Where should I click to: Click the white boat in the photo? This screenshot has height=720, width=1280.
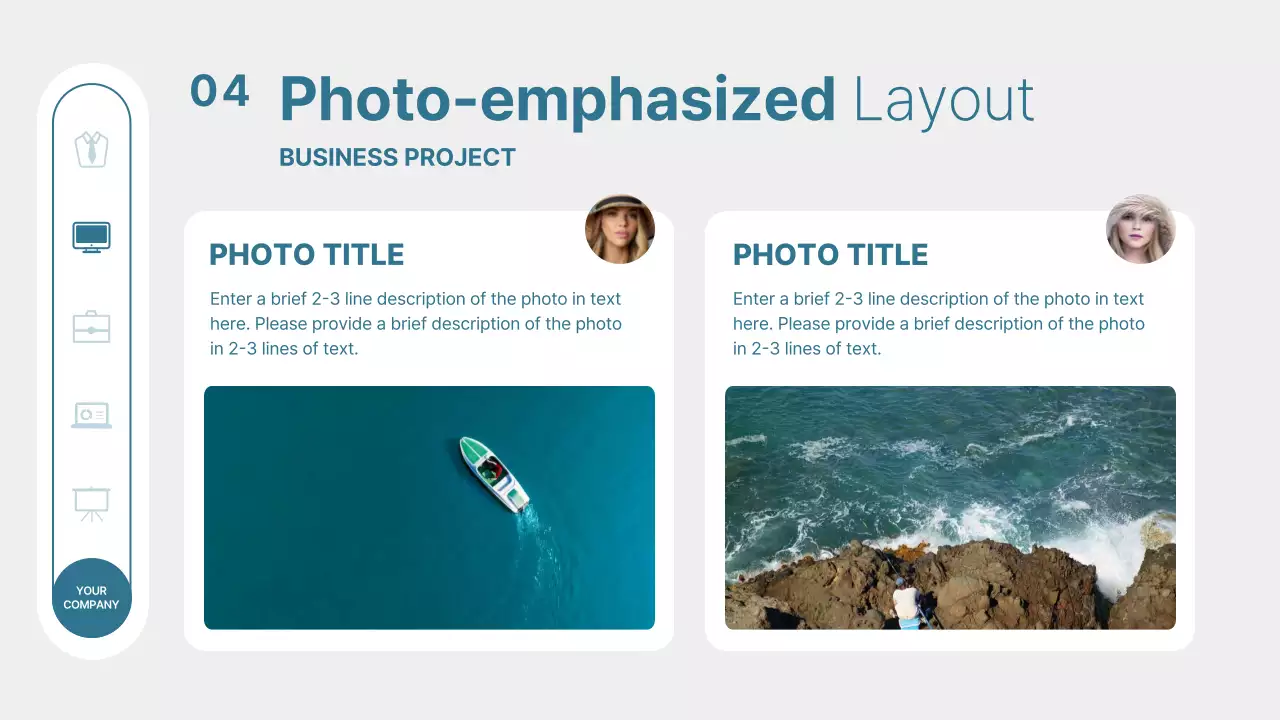tap(494, 474)
